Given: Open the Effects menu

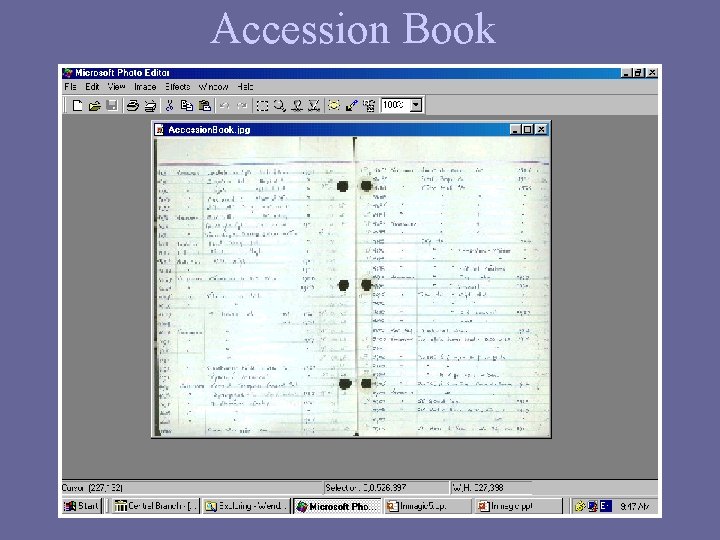Looking at the screenshot, I should (x=178, y=86).
